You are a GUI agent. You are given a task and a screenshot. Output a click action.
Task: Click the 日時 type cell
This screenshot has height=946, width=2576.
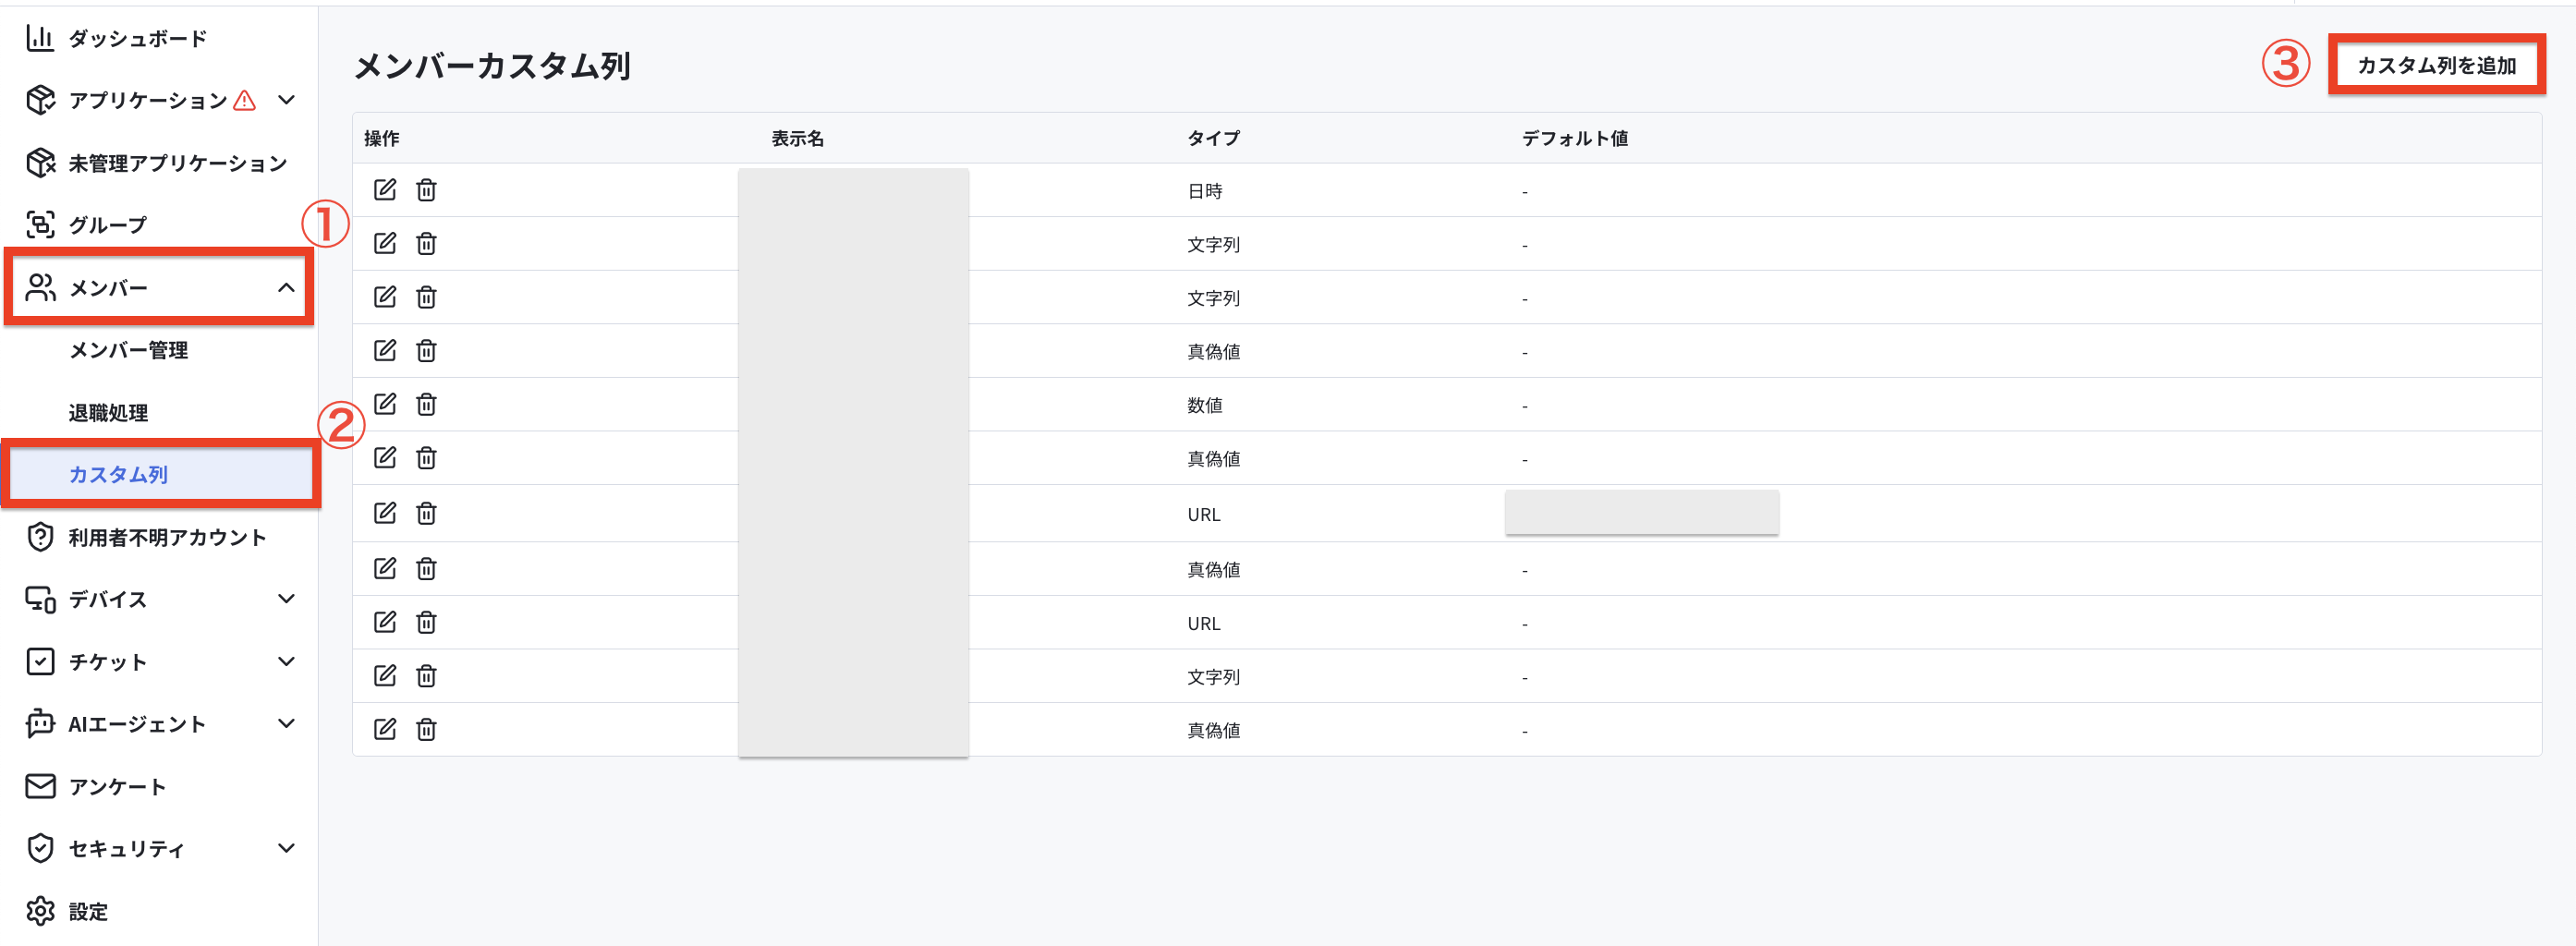(x=1205, y=191)
